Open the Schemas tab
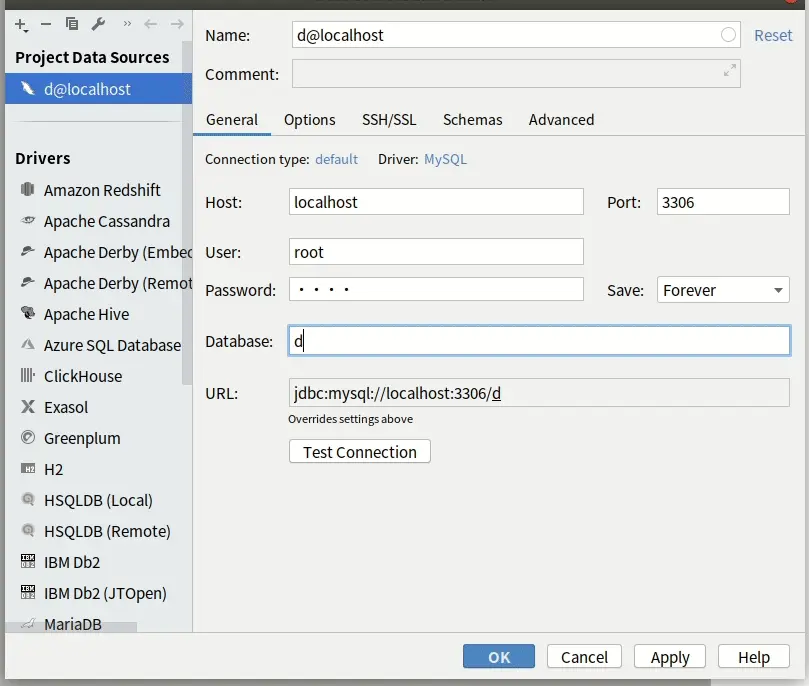Image resolution: width=809 pixels, height=686 pixels. pos(473,120)
